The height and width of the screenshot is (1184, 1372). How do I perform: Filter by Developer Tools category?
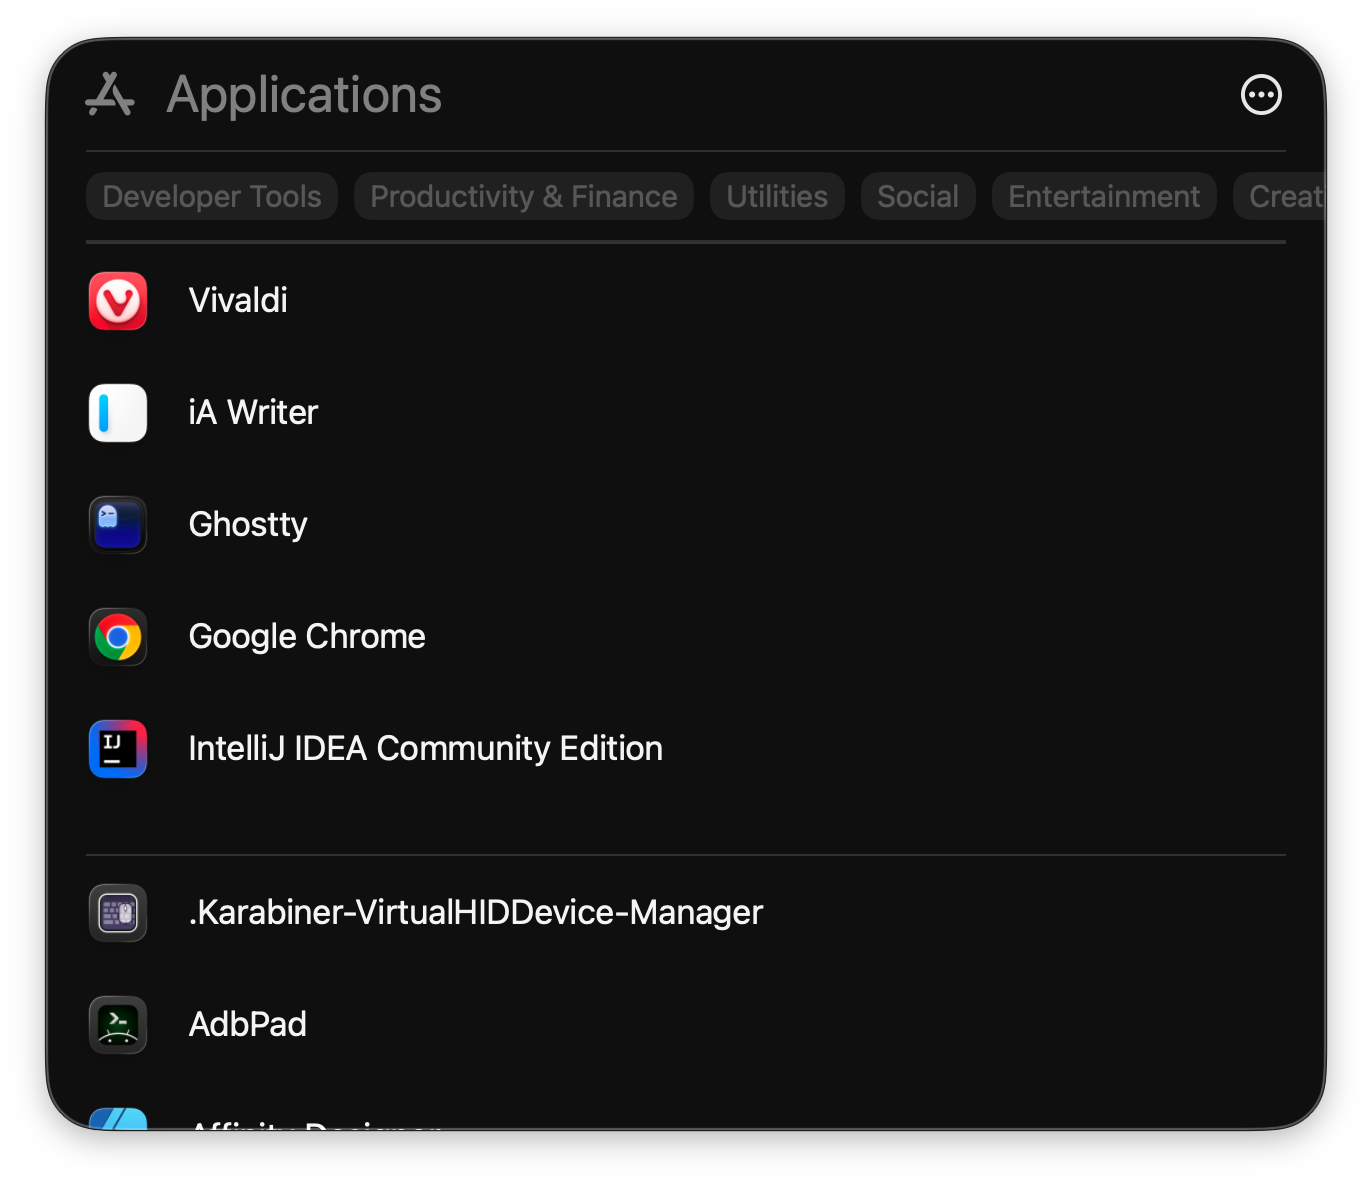(212, 196)
